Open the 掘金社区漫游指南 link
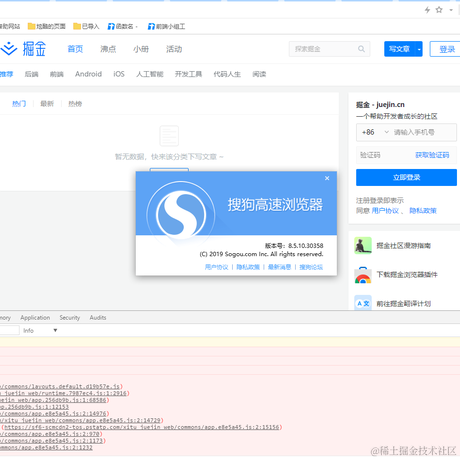460x460 pixels. pos(403,246)
